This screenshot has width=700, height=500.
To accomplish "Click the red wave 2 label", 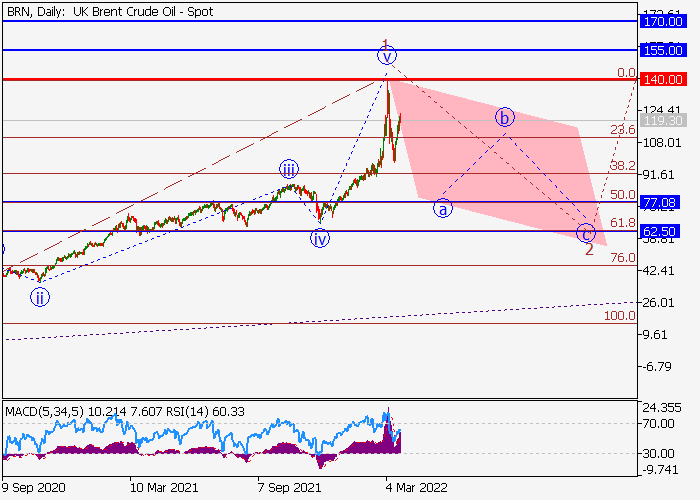I will 590,250.
